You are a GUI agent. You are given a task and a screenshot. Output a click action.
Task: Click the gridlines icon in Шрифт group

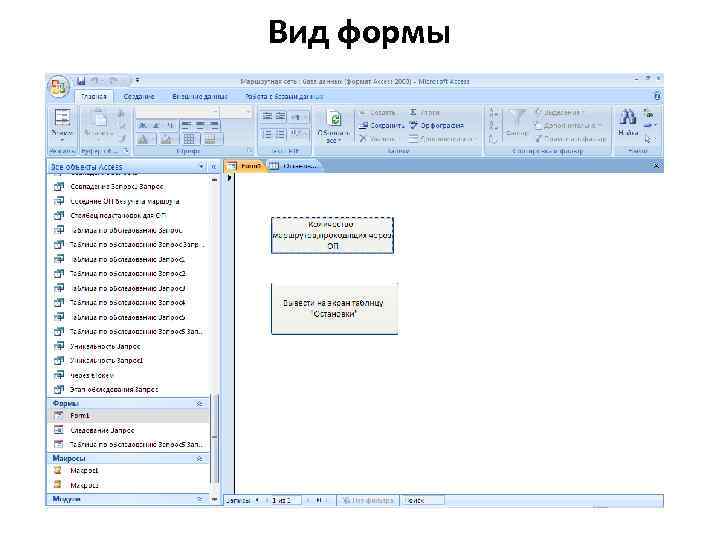(189, 139)
